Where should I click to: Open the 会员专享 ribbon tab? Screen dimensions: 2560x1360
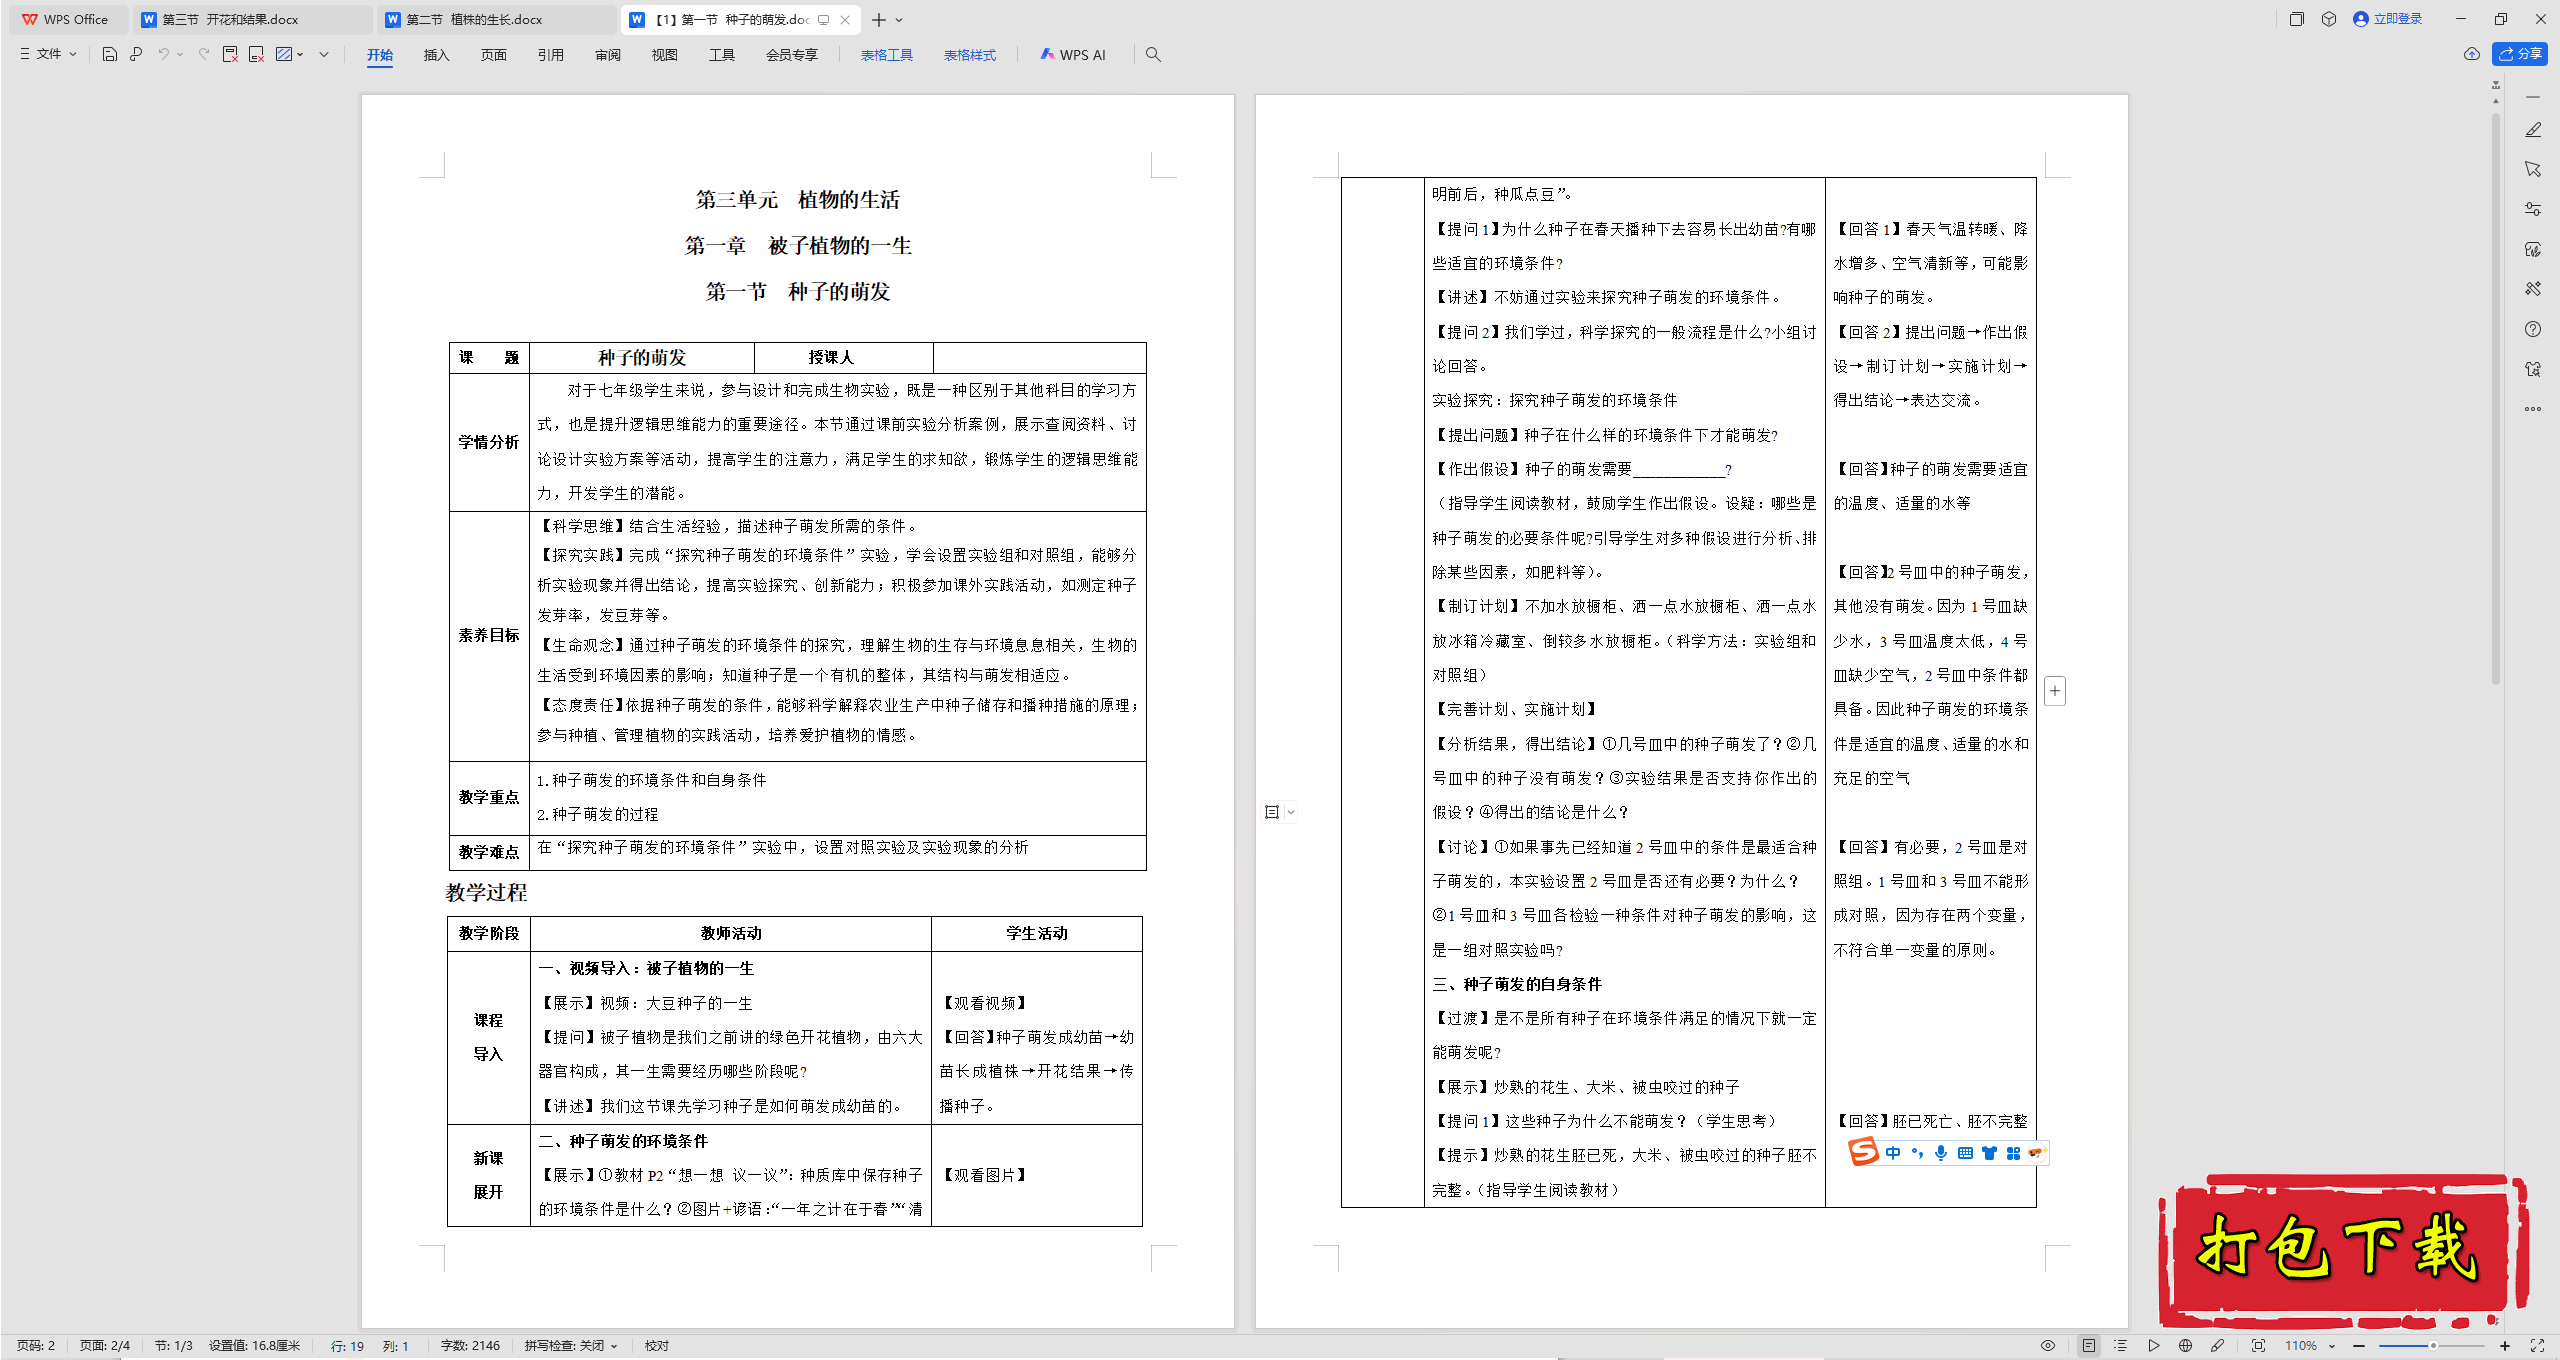point(792,55)
